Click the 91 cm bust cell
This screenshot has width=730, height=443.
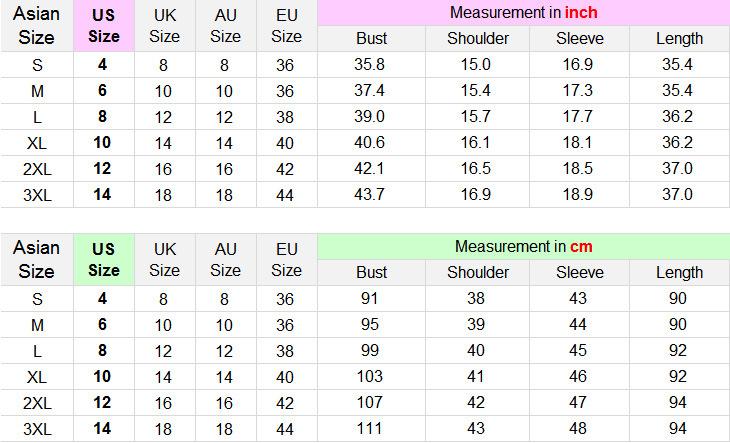(x=371, y=298)
